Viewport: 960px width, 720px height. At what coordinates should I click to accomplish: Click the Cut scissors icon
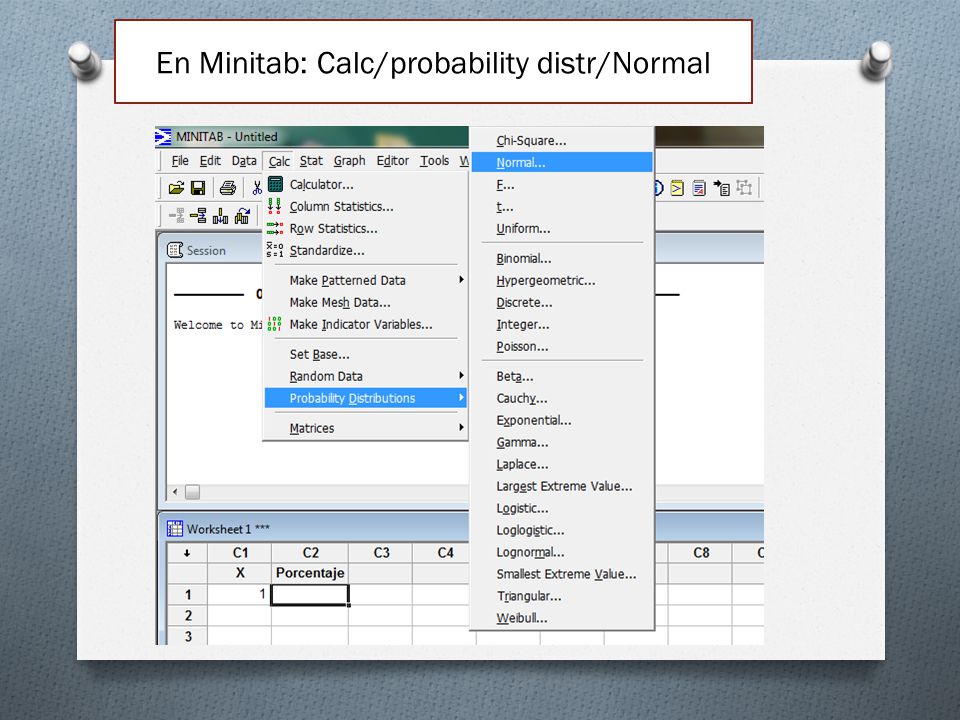tap(257, 188)
